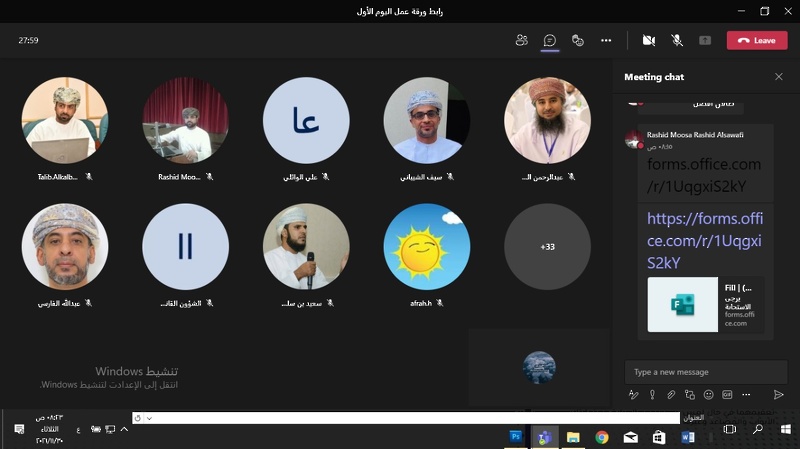Send the chat message
The height and width of the screenshot is (449, 800).
coord(778,394)
